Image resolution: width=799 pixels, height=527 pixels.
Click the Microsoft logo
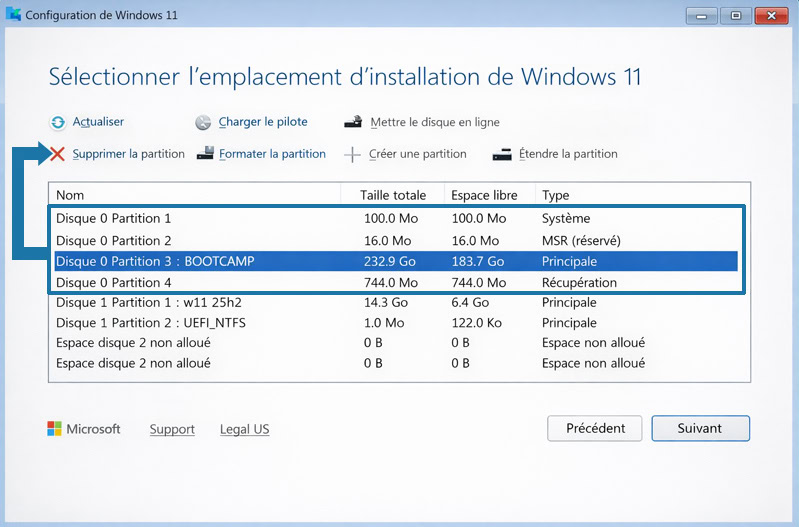click(x=54, y=429)
